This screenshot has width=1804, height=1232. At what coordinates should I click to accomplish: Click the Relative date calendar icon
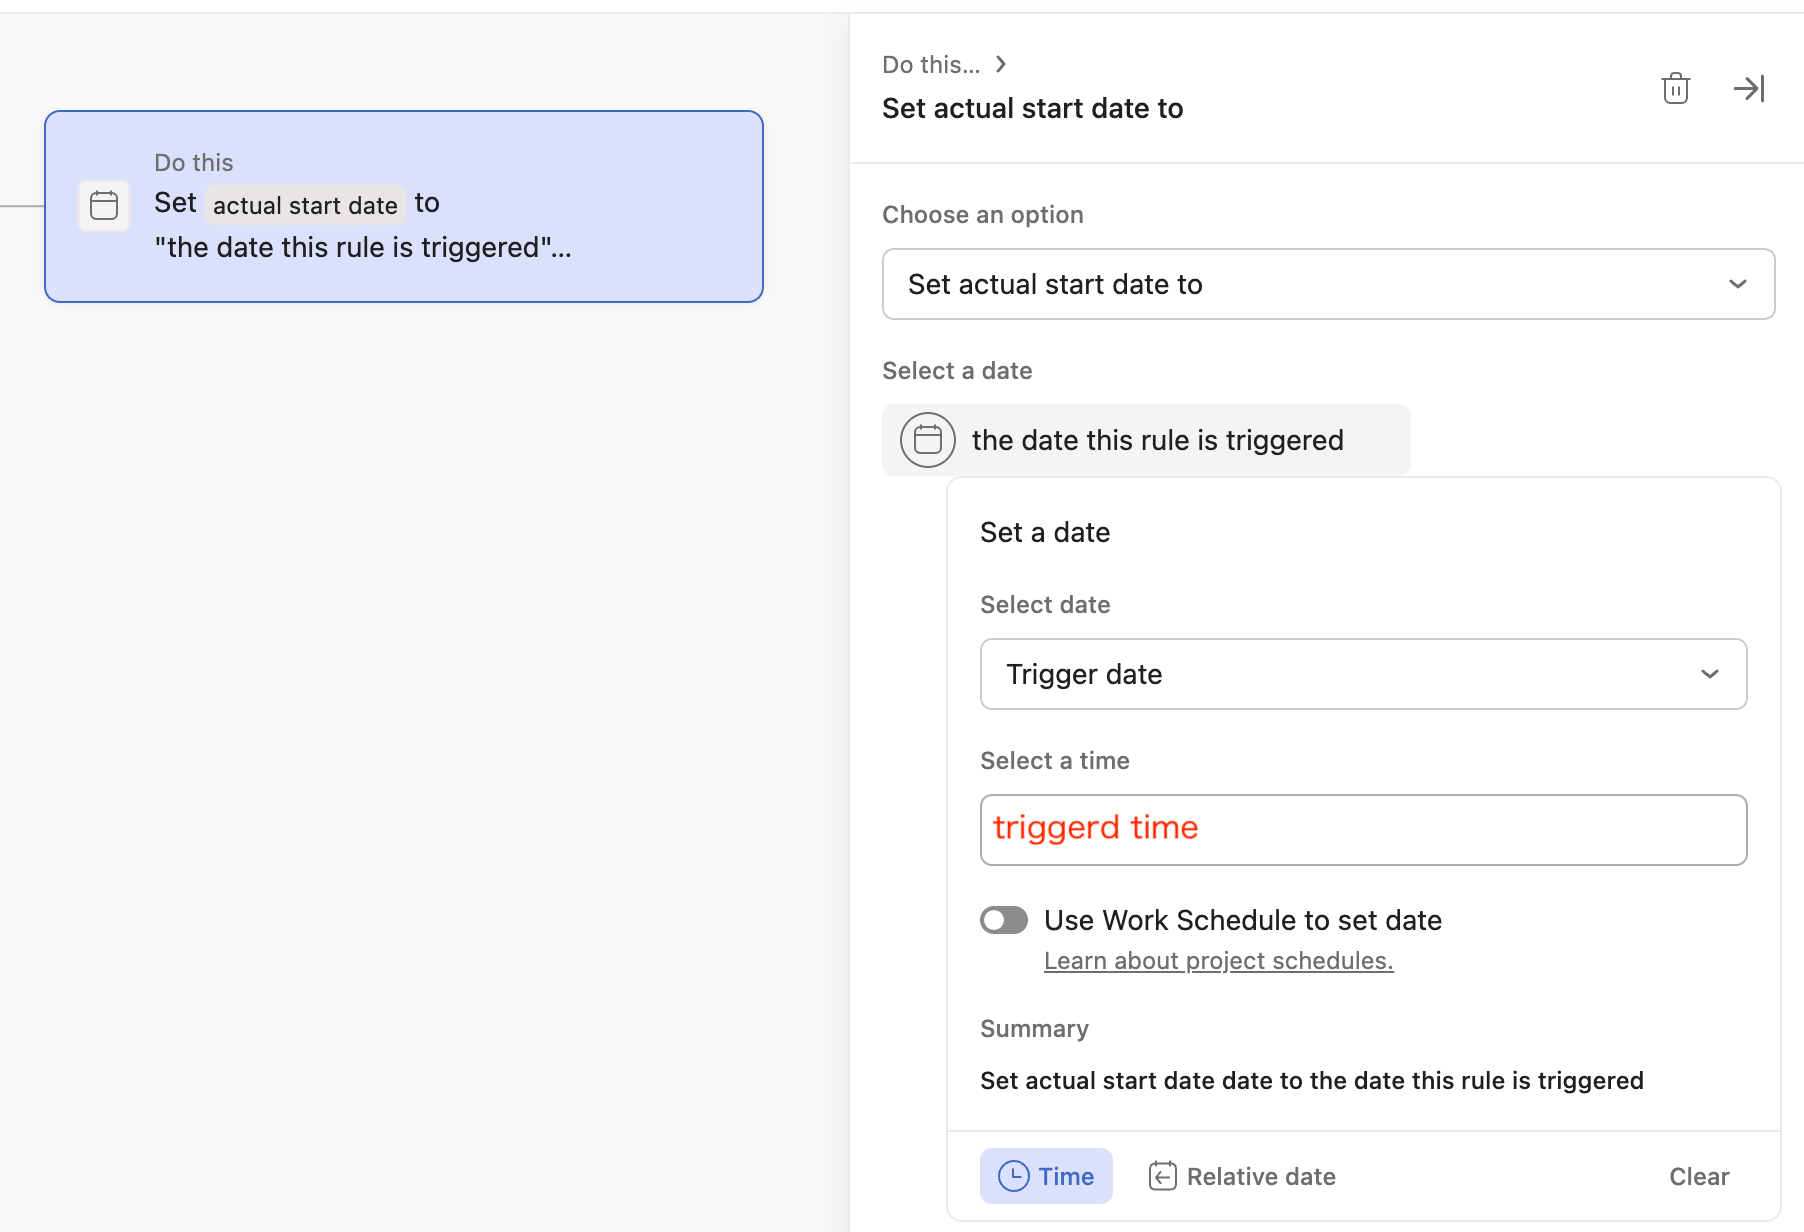(x=1162, y=1176)
